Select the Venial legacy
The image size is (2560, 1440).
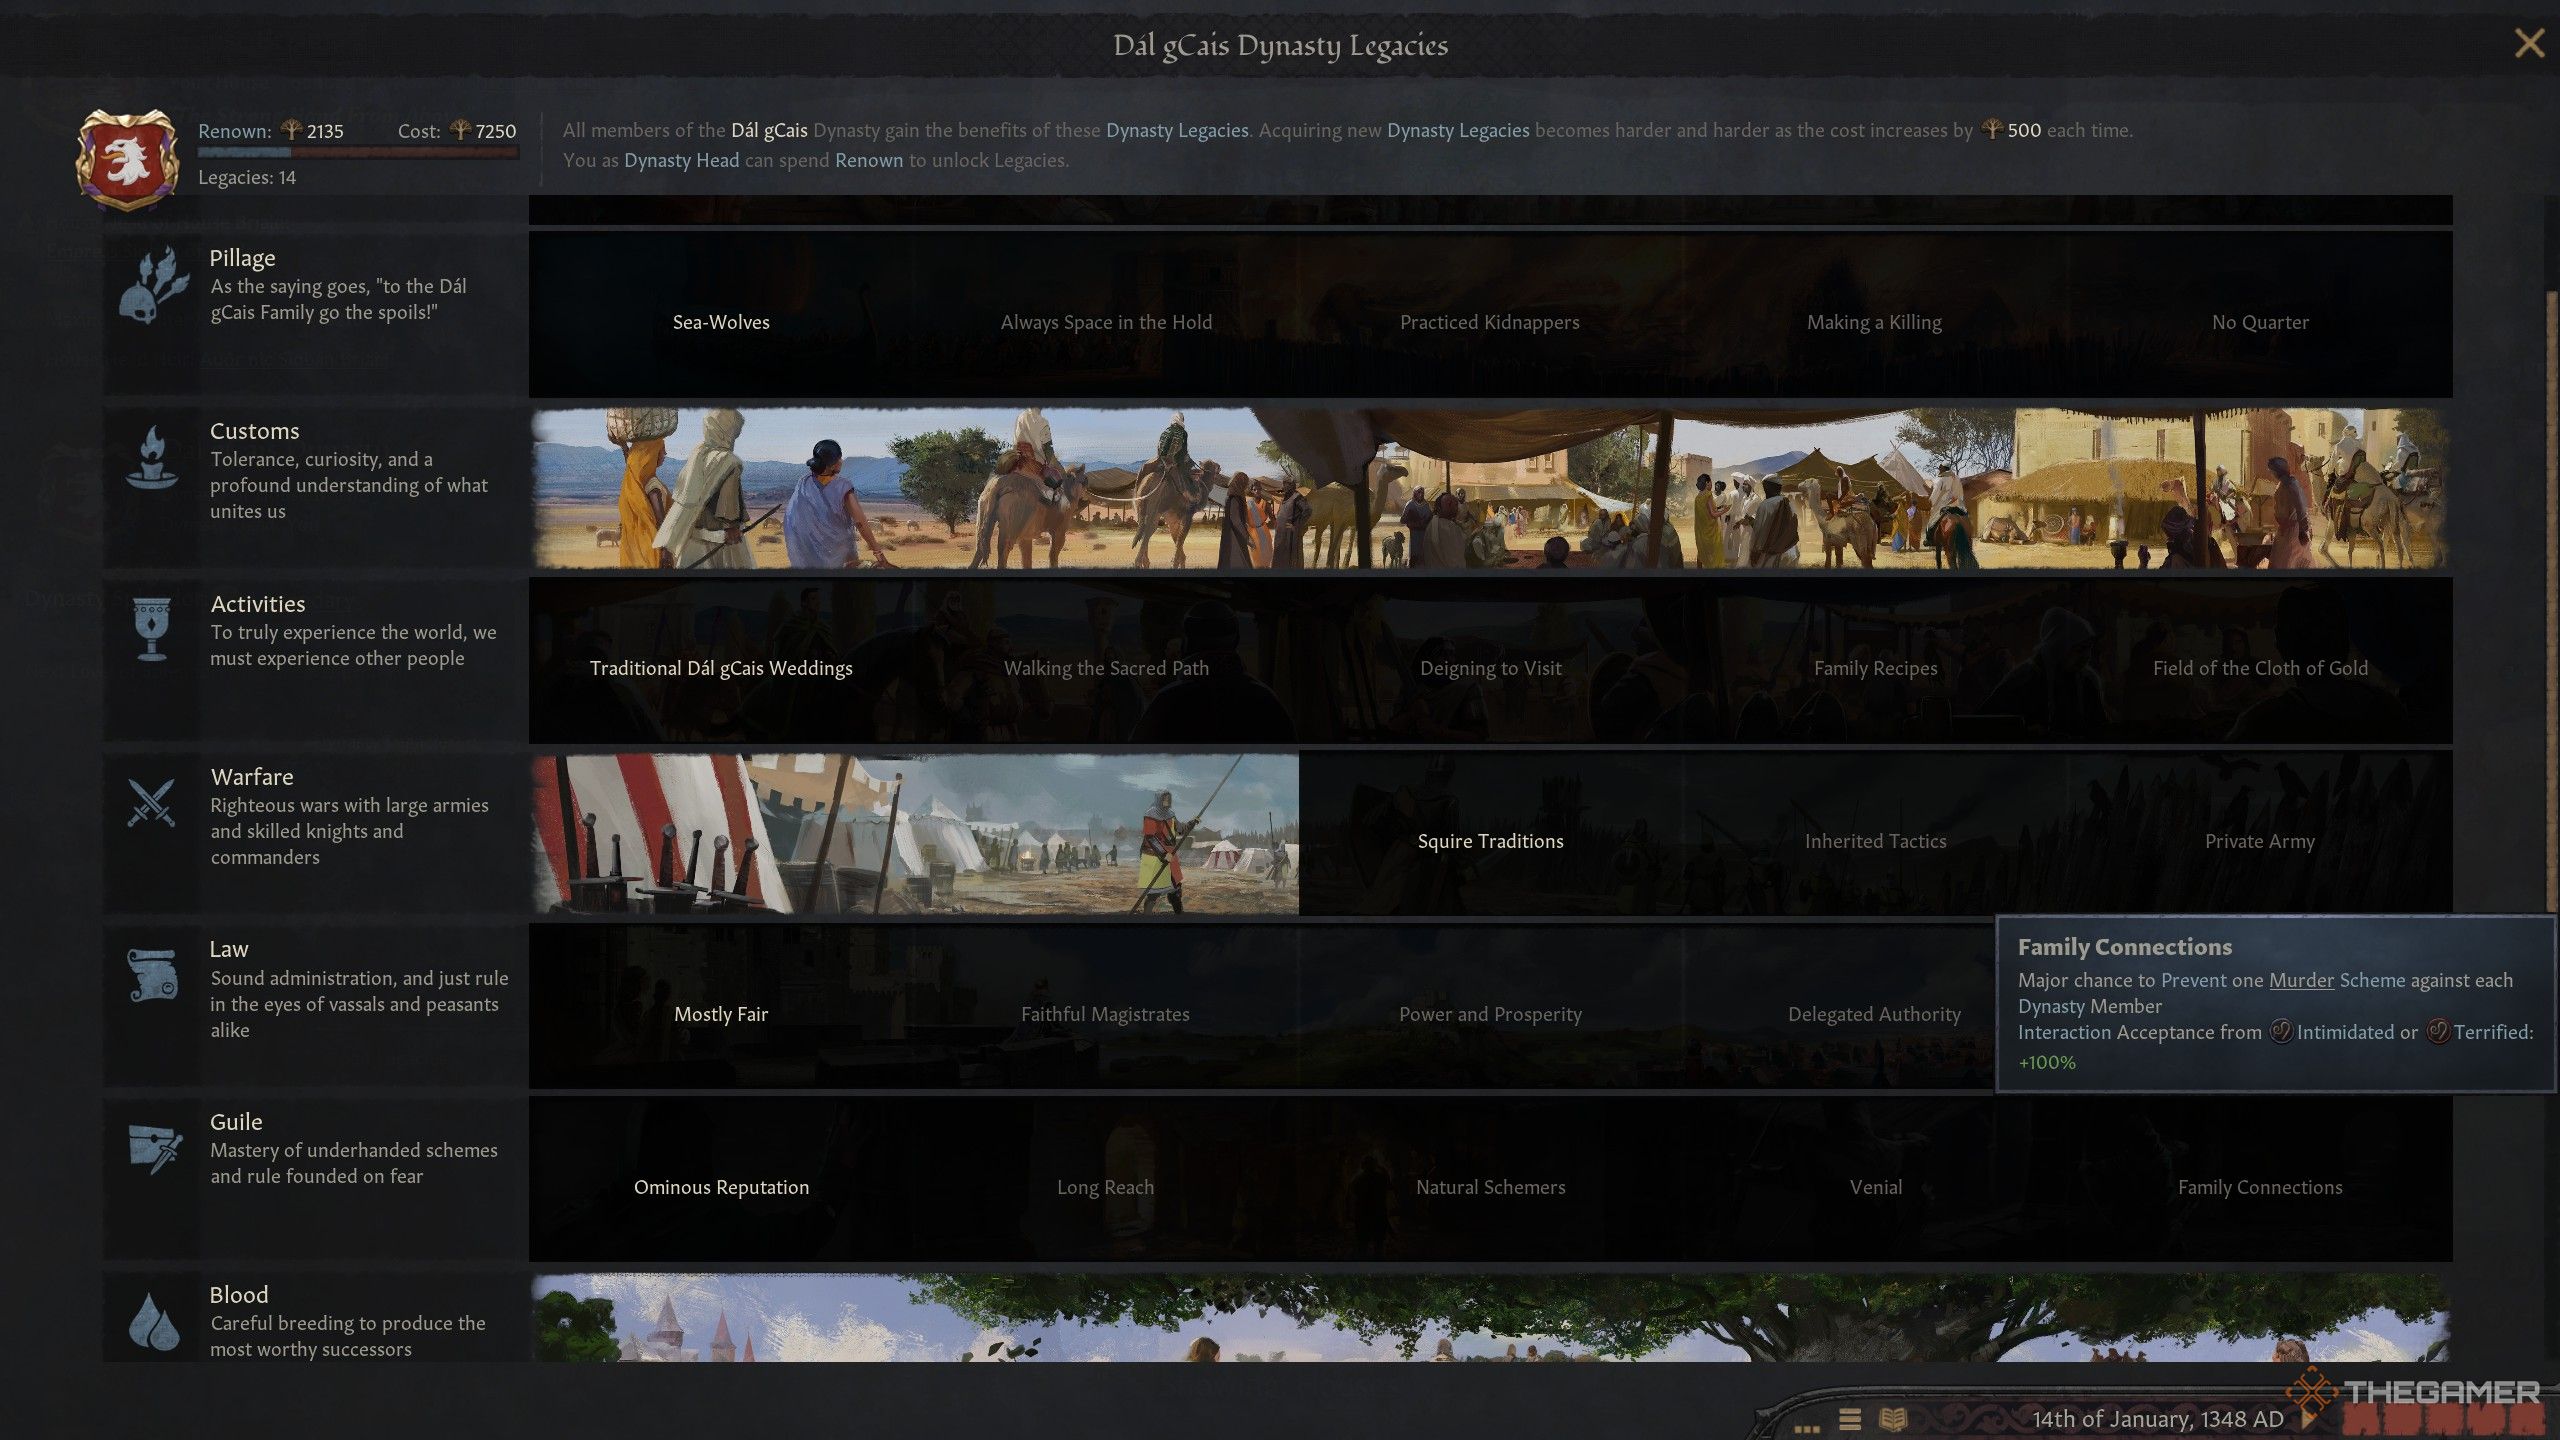tap(1875, 1187)
